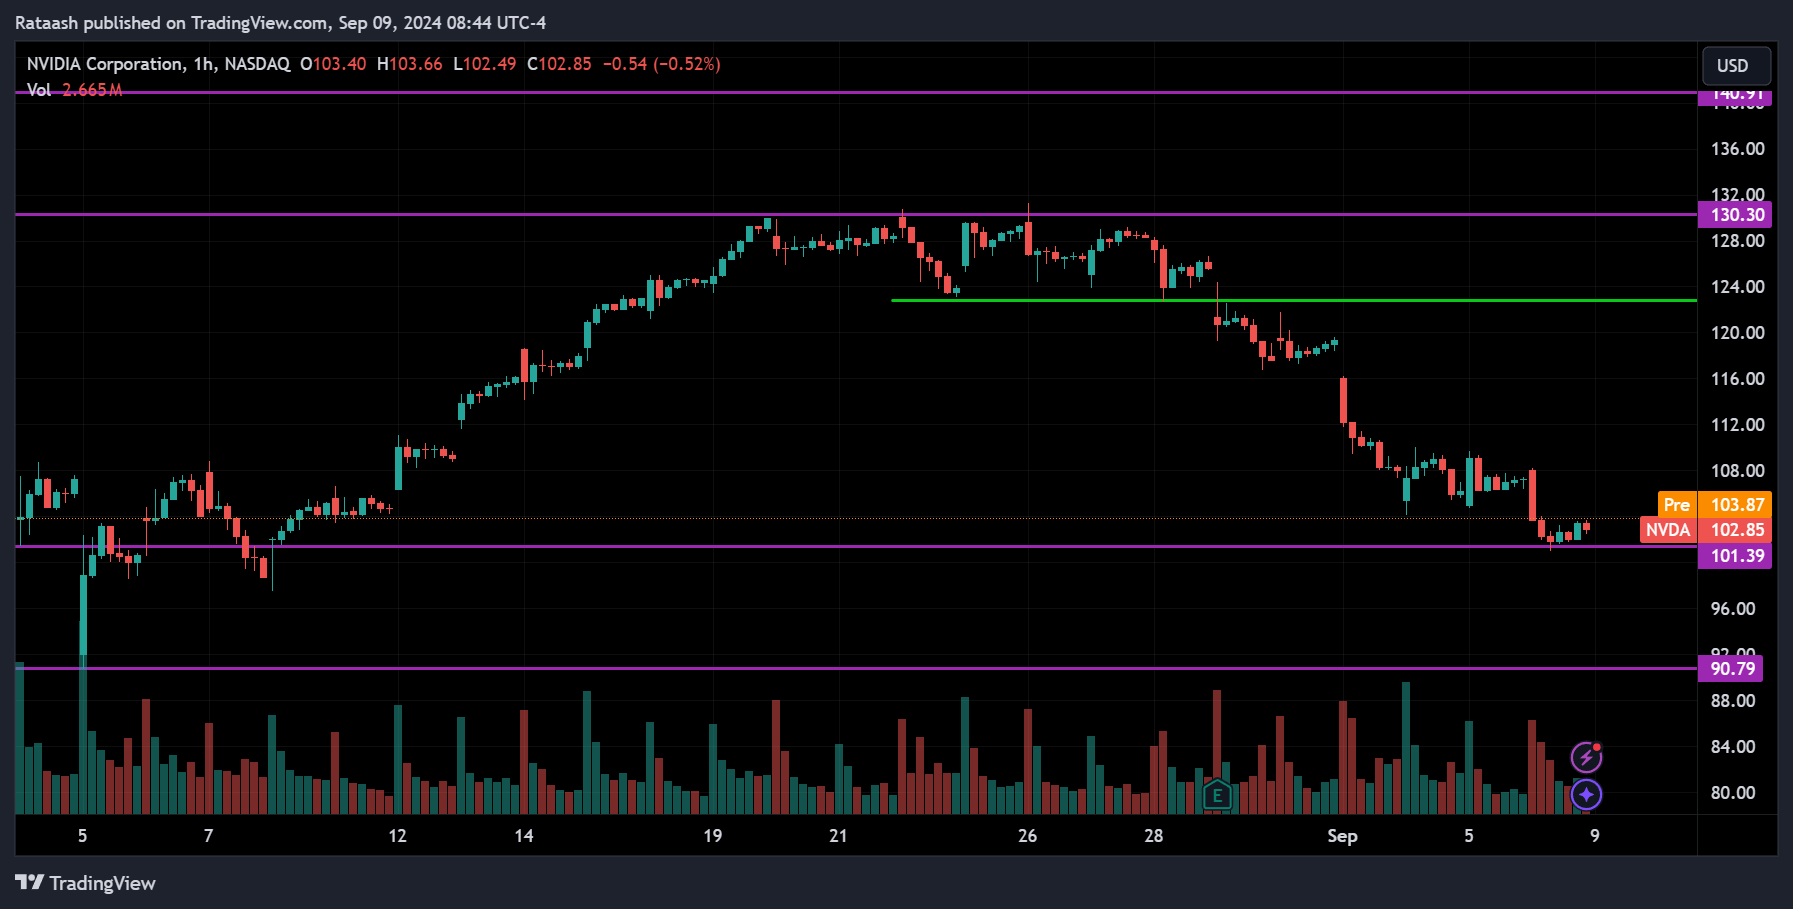This screenshot has width=1793, height=909.
Task: Click the 28 date label on time axis
Action: [1153, 836]
